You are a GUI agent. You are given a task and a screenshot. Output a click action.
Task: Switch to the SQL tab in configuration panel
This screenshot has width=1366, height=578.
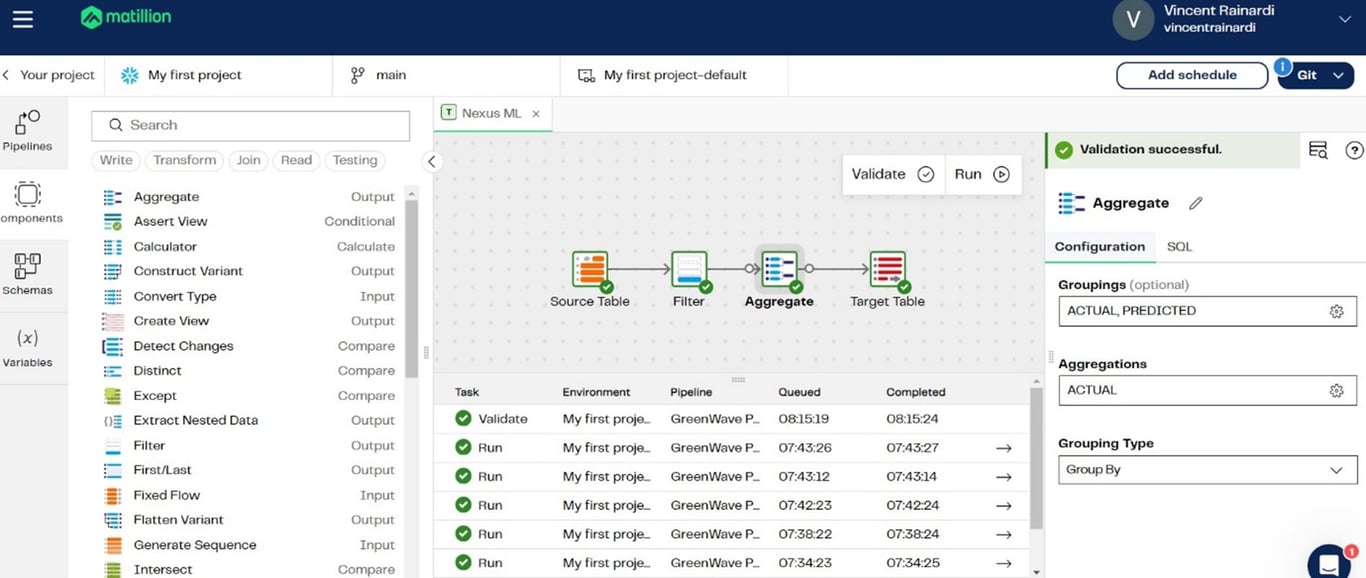point(1178,246)
